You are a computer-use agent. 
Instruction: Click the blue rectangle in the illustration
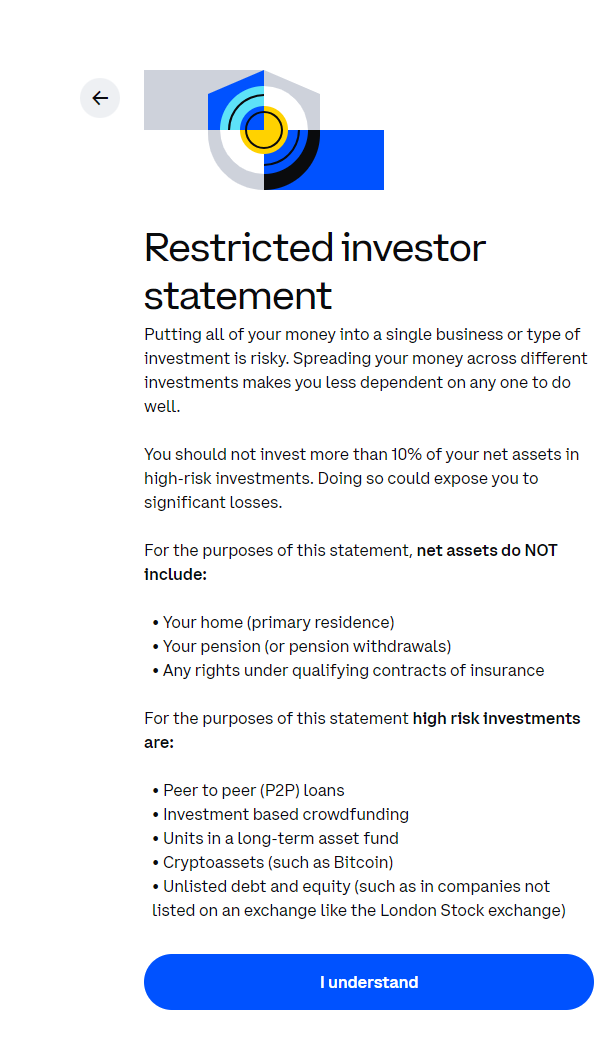coord(352,160)
